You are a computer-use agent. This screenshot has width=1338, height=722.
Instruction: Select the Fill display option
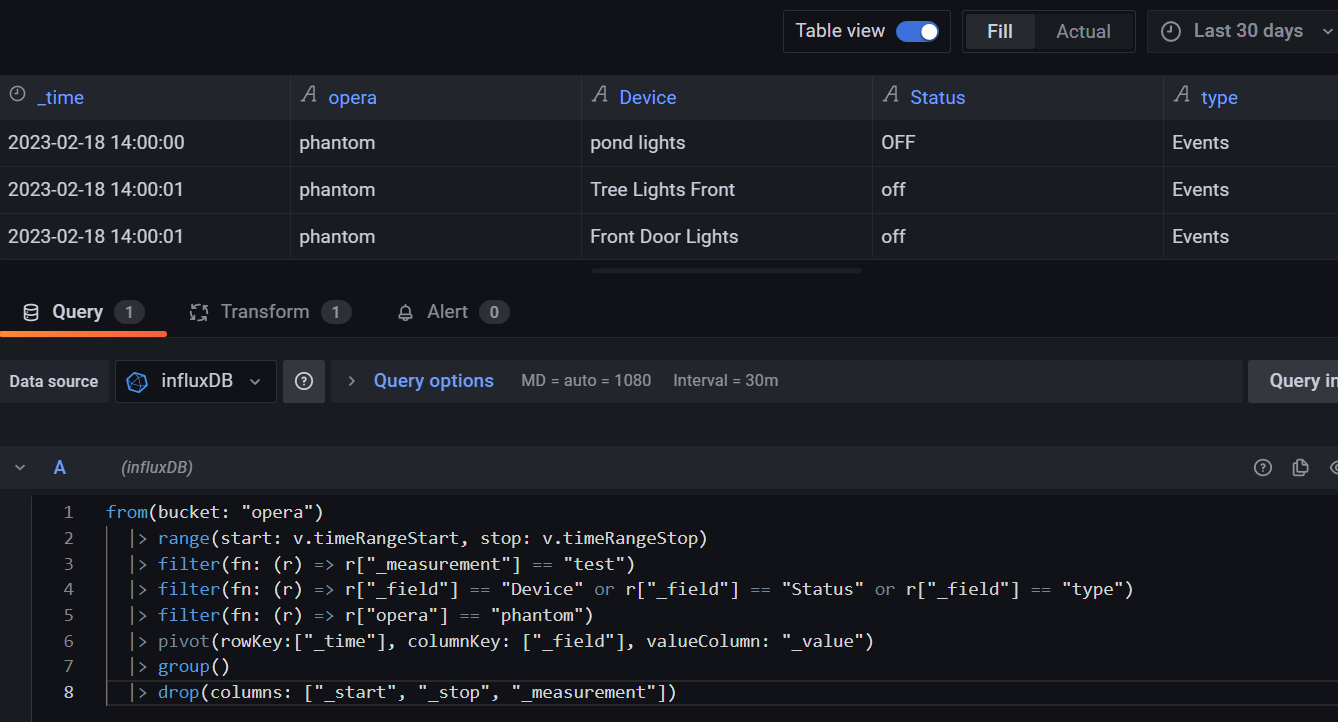999,32
